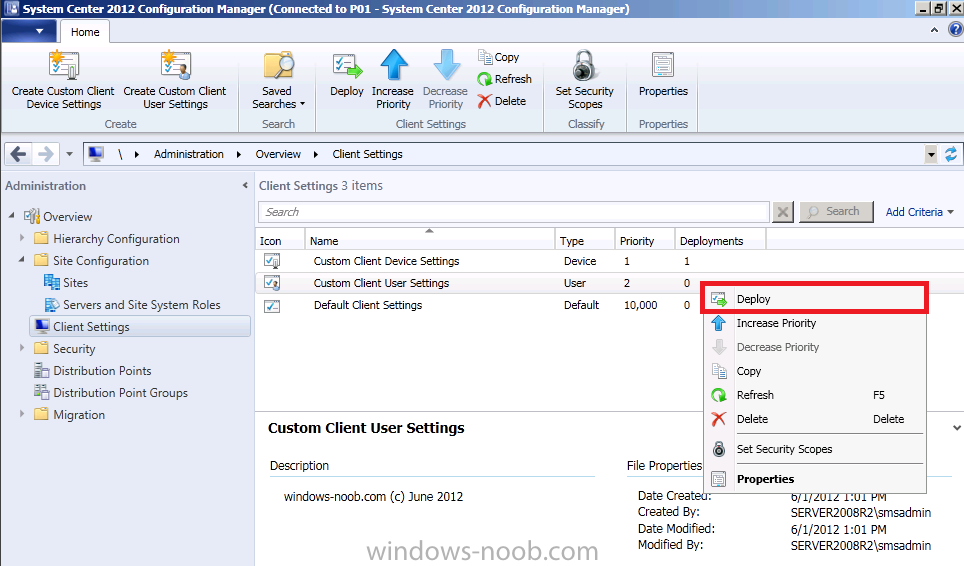Go forward with the navigation arrow
The height and width of the screenshot is (566, 964).
(45, 154)
